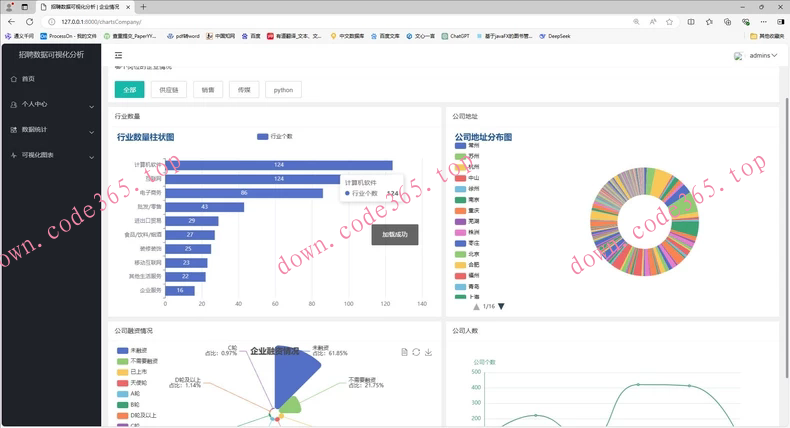Toggle 未融资 legend item in financing chart
790x428 pixels.
coord(131,350)
